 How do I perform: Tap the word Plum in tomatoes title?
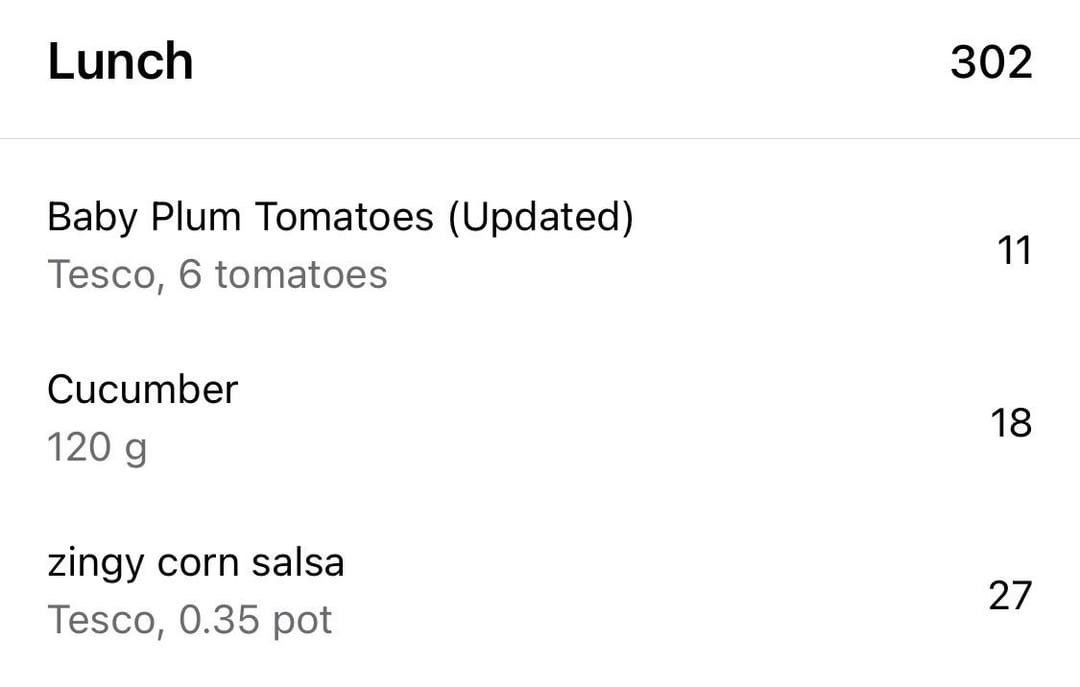196,216
